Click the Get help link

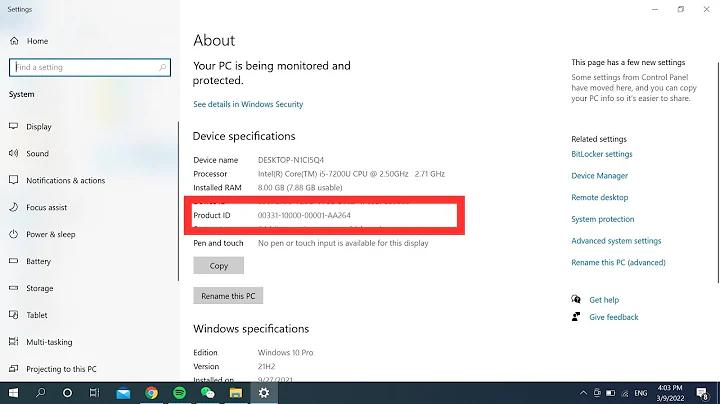604,300
